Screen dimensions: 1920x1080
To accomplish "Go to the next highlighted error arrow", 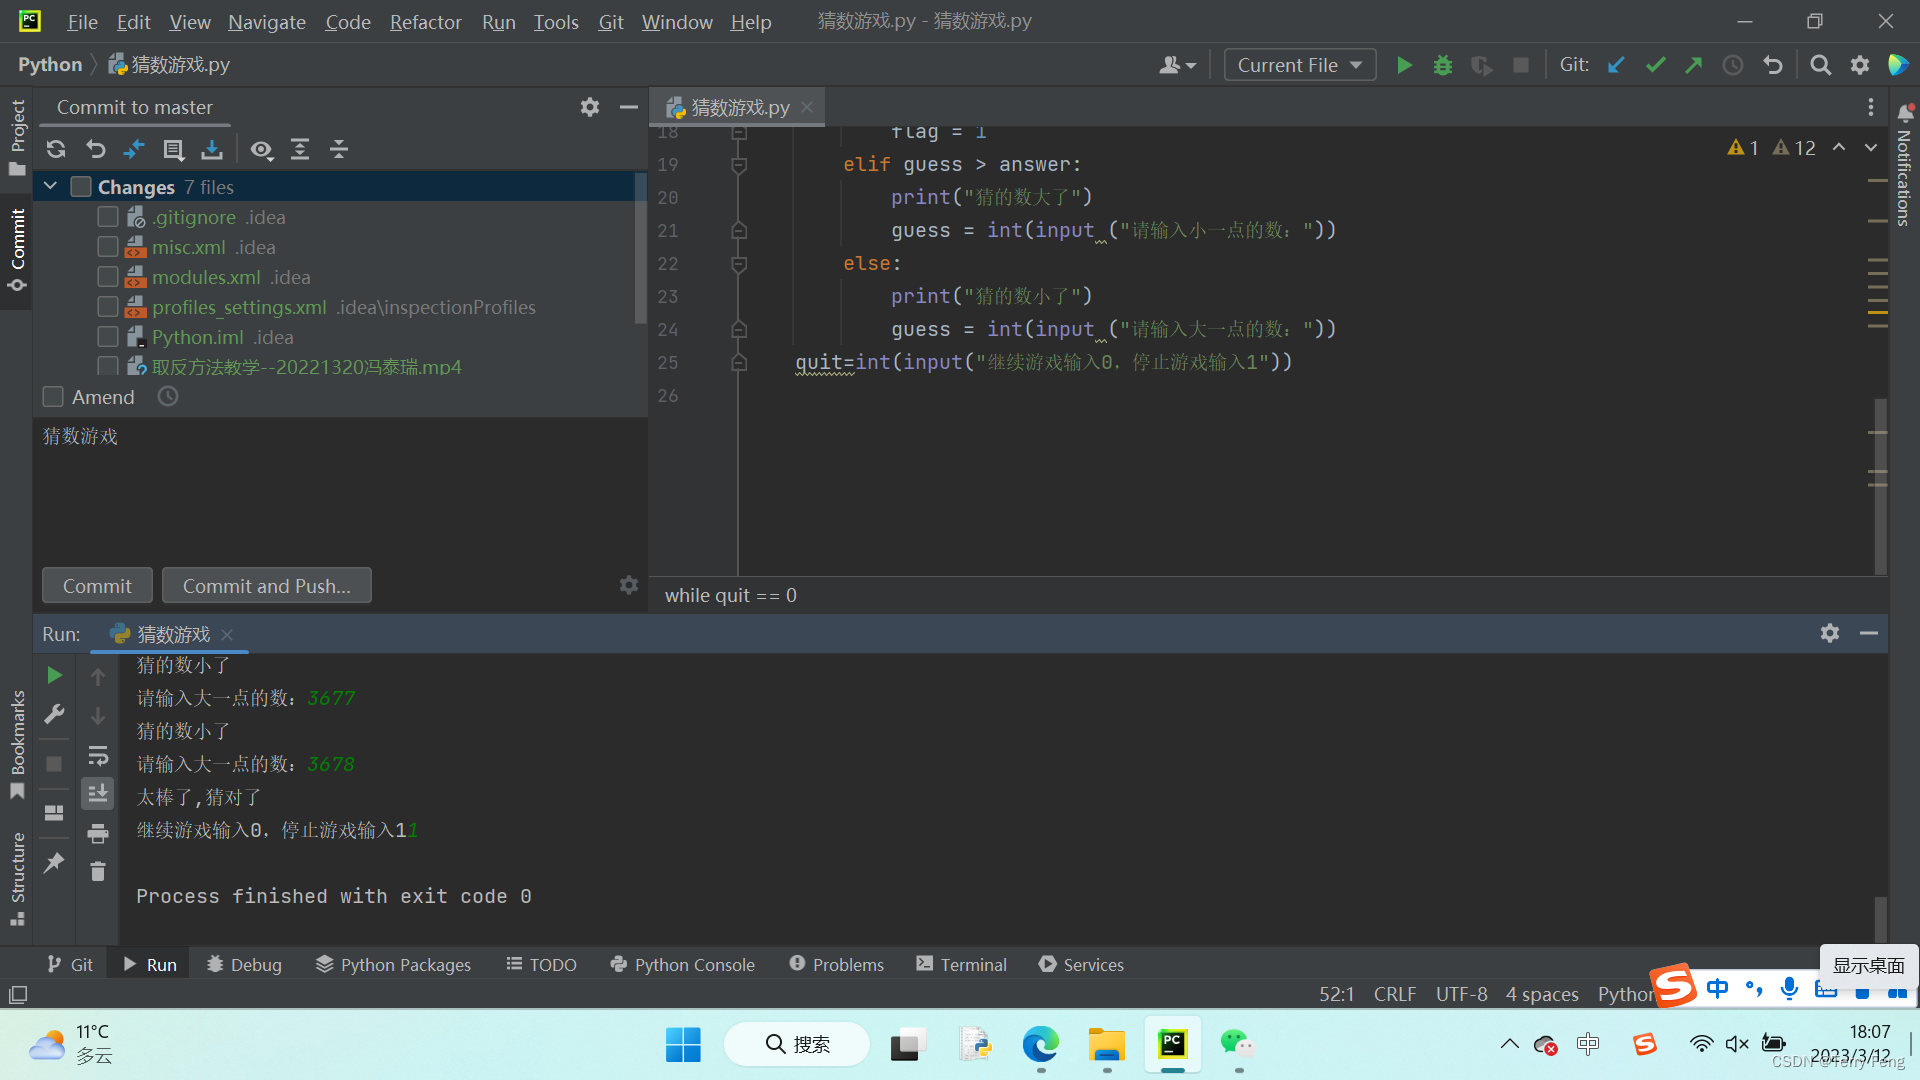I will pyautogui.click(x=1871, y=147).
